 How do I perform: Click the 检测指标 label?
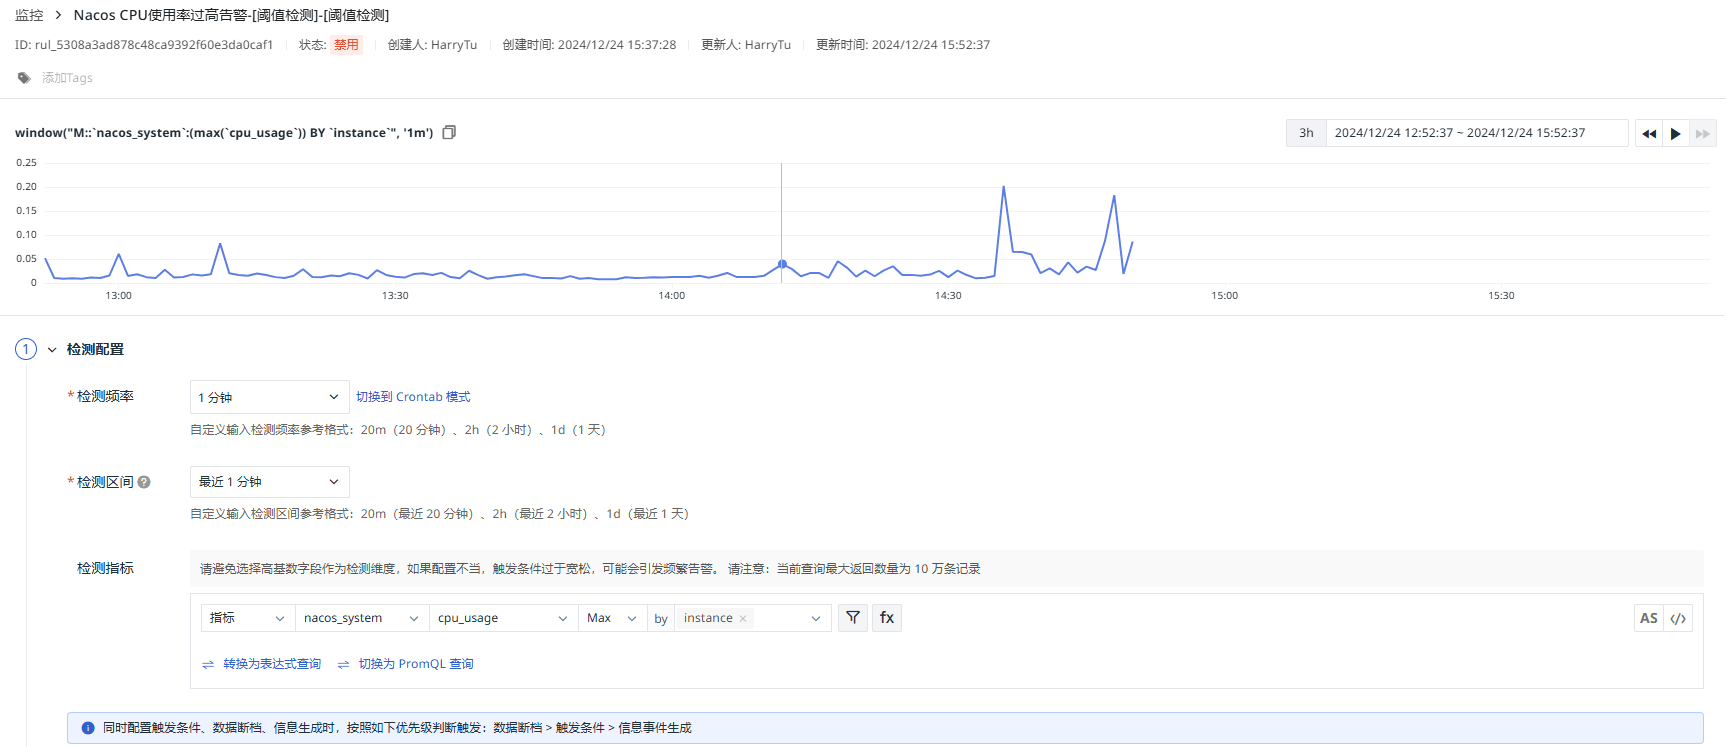click(105, 568)
